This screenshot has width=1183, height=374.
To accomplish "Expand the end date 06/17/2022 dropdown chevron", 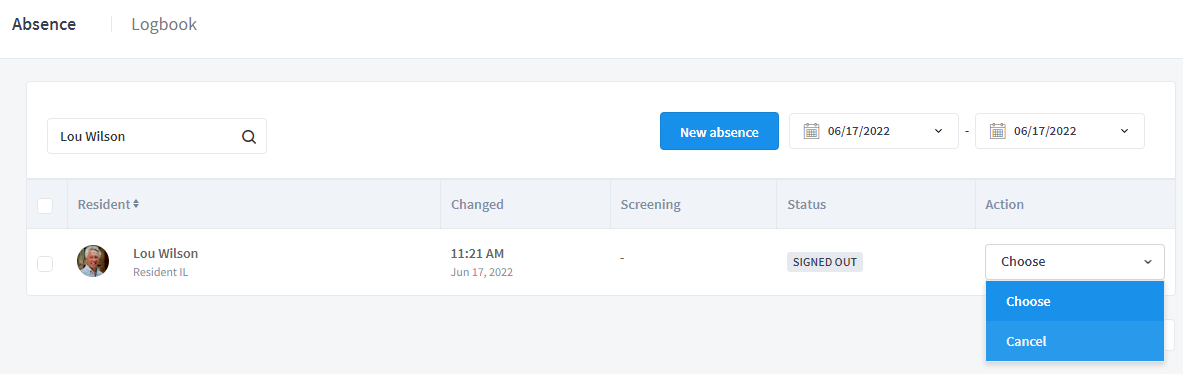I will click(x=1124, y=131).
